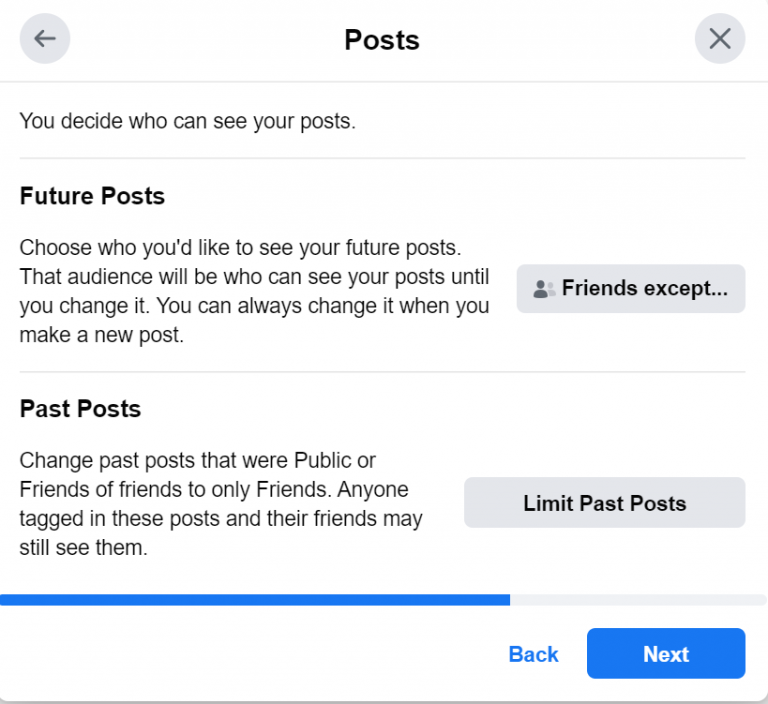768x704 pixels.
Task: Click the back arrow icon in the header
Action: pyautogui.click(x=45, y=40)
